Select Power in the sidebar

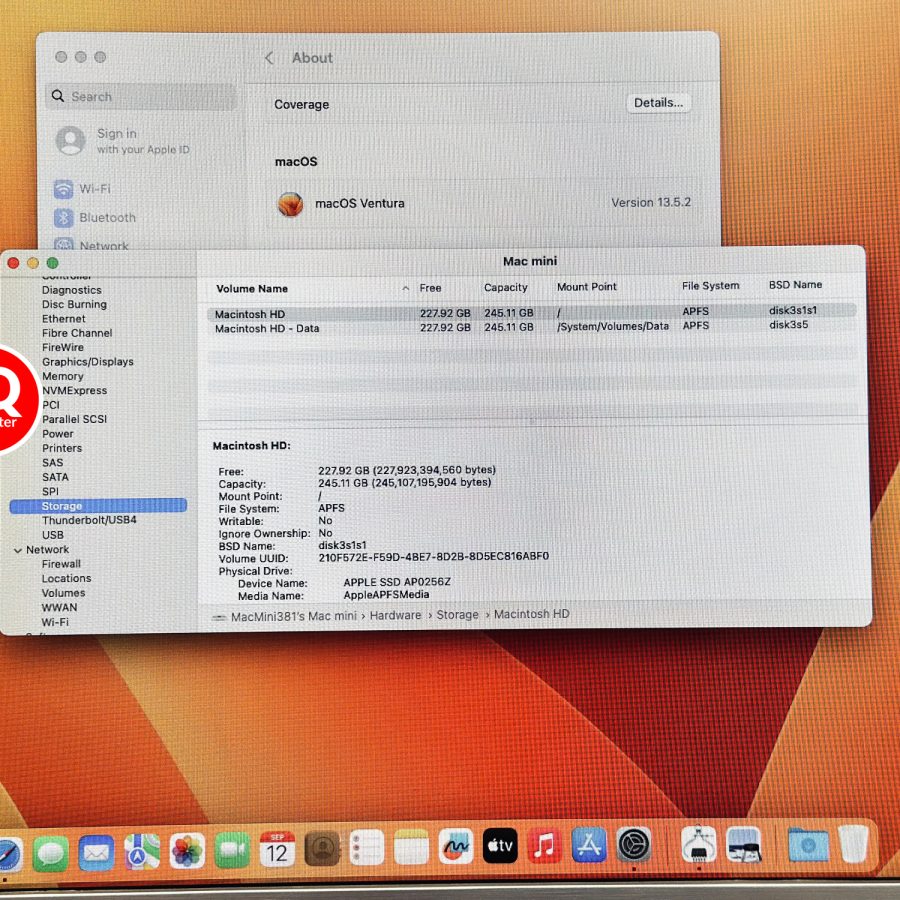(58, 434)
